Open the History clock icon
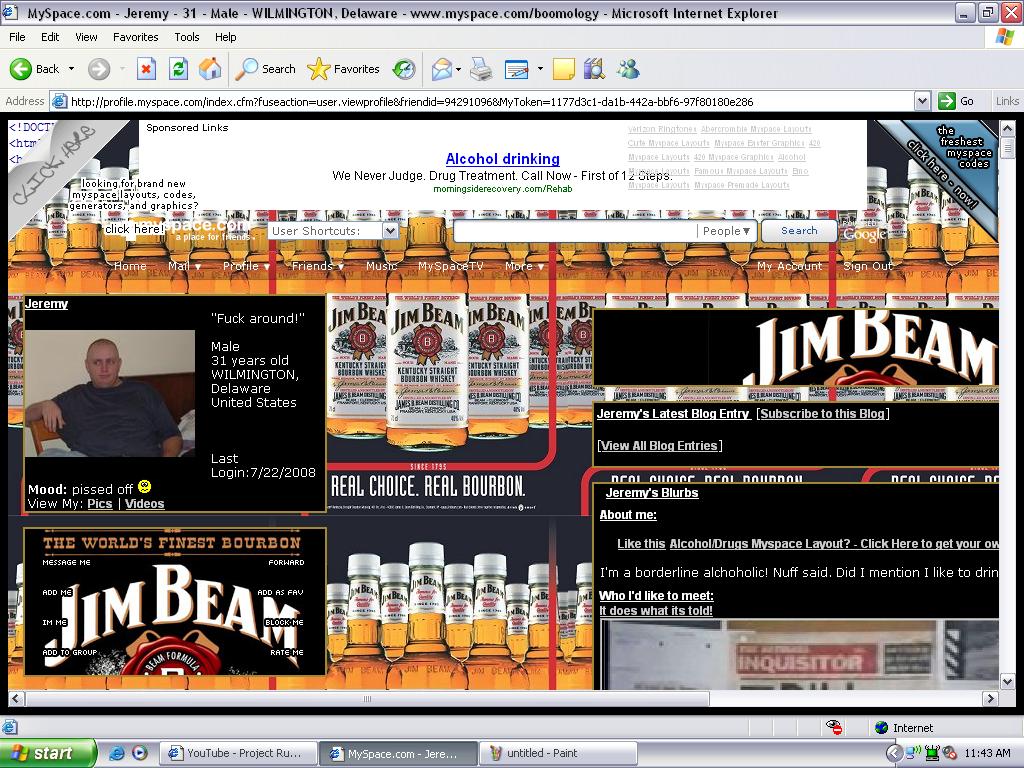 click(x=404, y=69)
